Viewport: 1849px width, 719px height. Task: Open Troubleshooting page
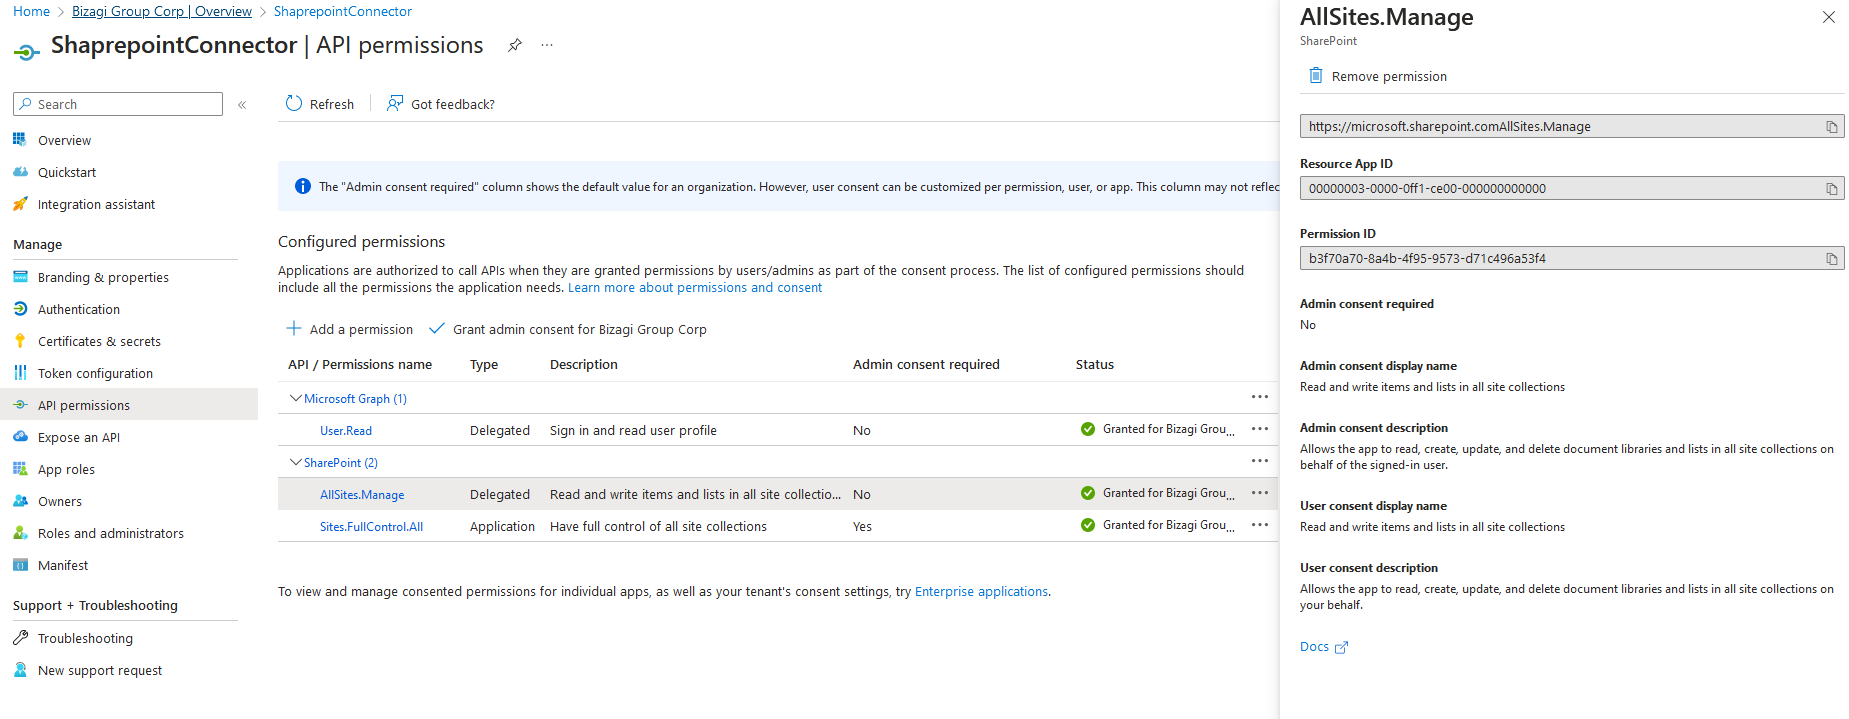coord(85,638)
